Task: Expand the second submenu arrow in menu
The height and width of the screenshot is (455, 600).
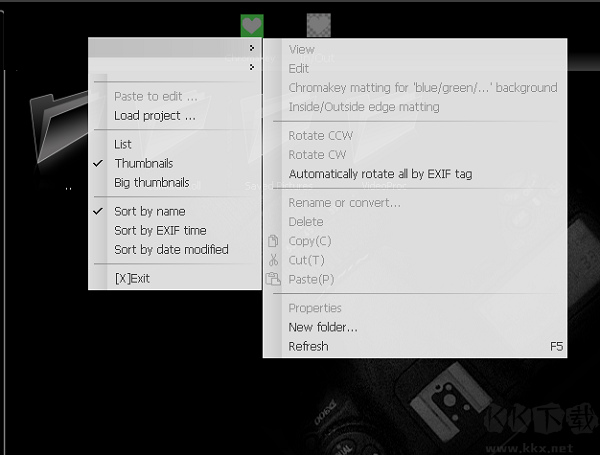Action: 251,67
